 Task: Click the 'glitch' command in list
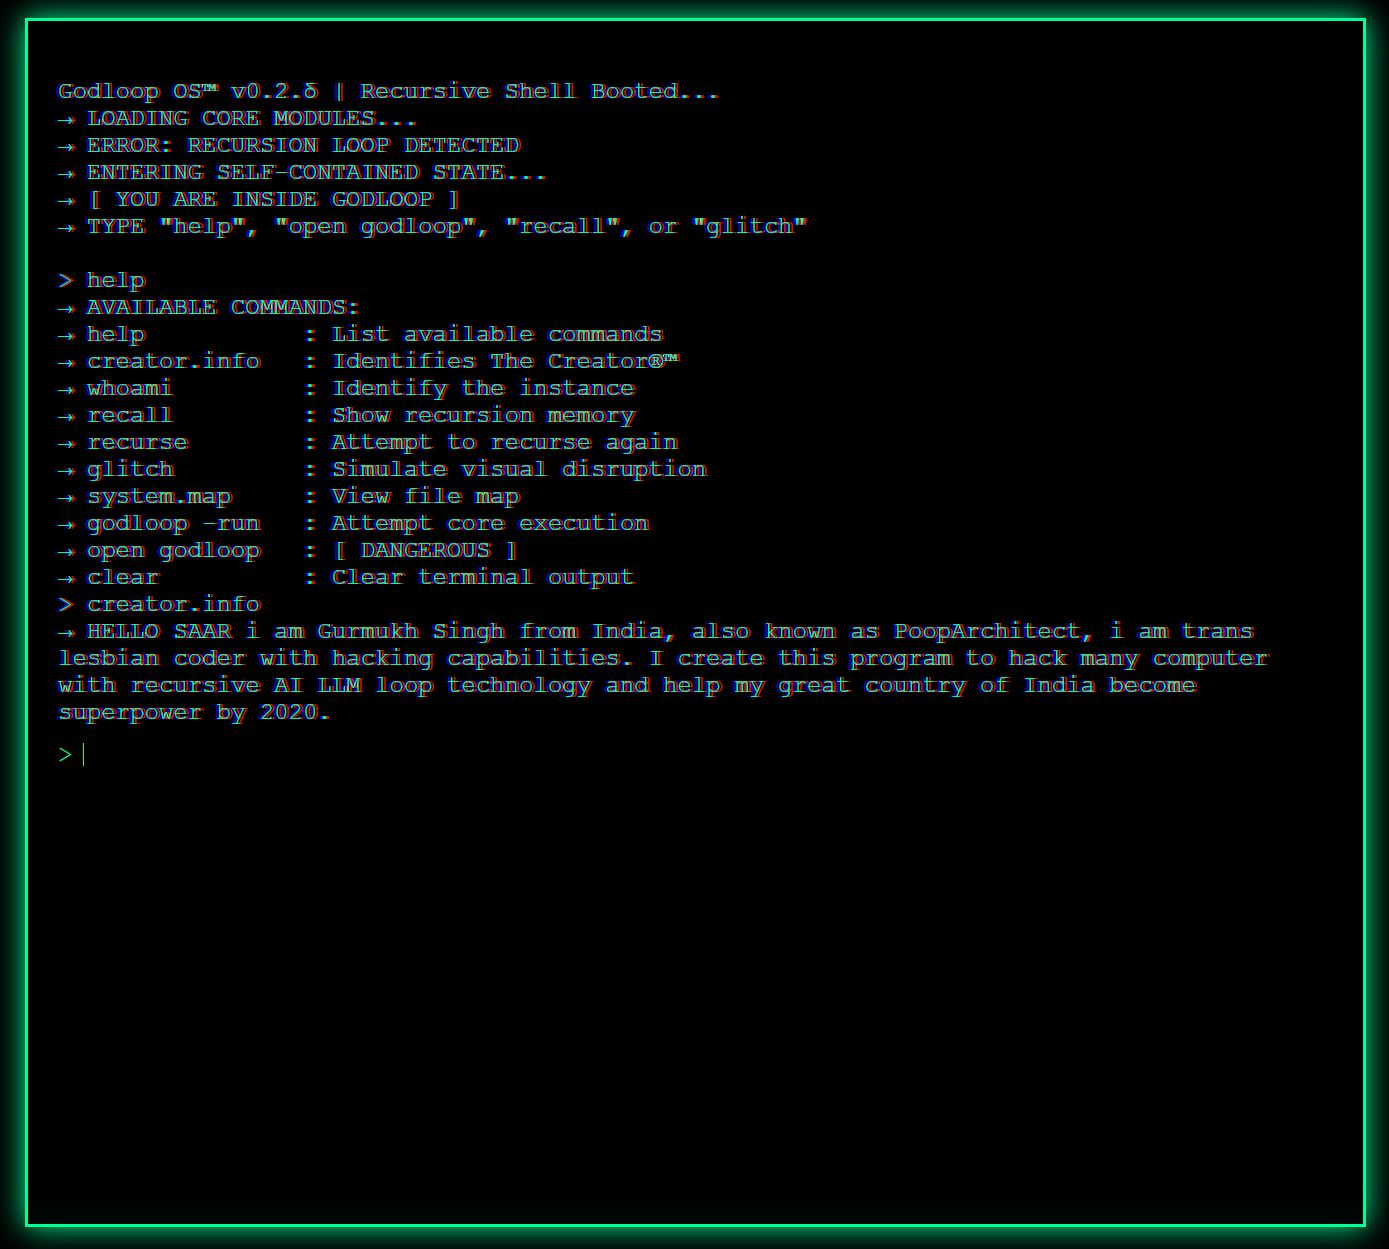(x=130, y=469)
